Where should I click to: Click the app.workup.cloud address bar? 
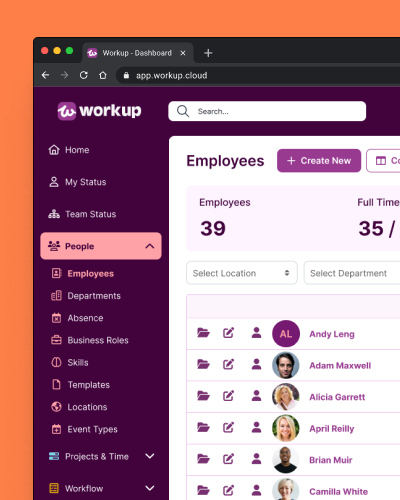coord(258,75)
